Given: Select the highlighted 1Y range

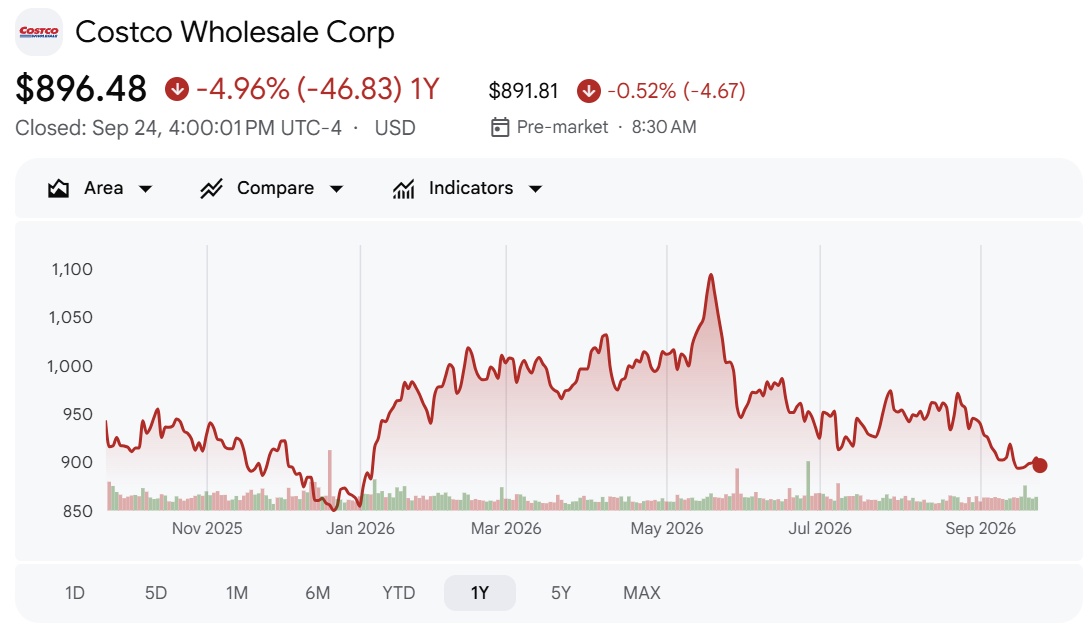Looking at the screenshot, I should point(480,593).
